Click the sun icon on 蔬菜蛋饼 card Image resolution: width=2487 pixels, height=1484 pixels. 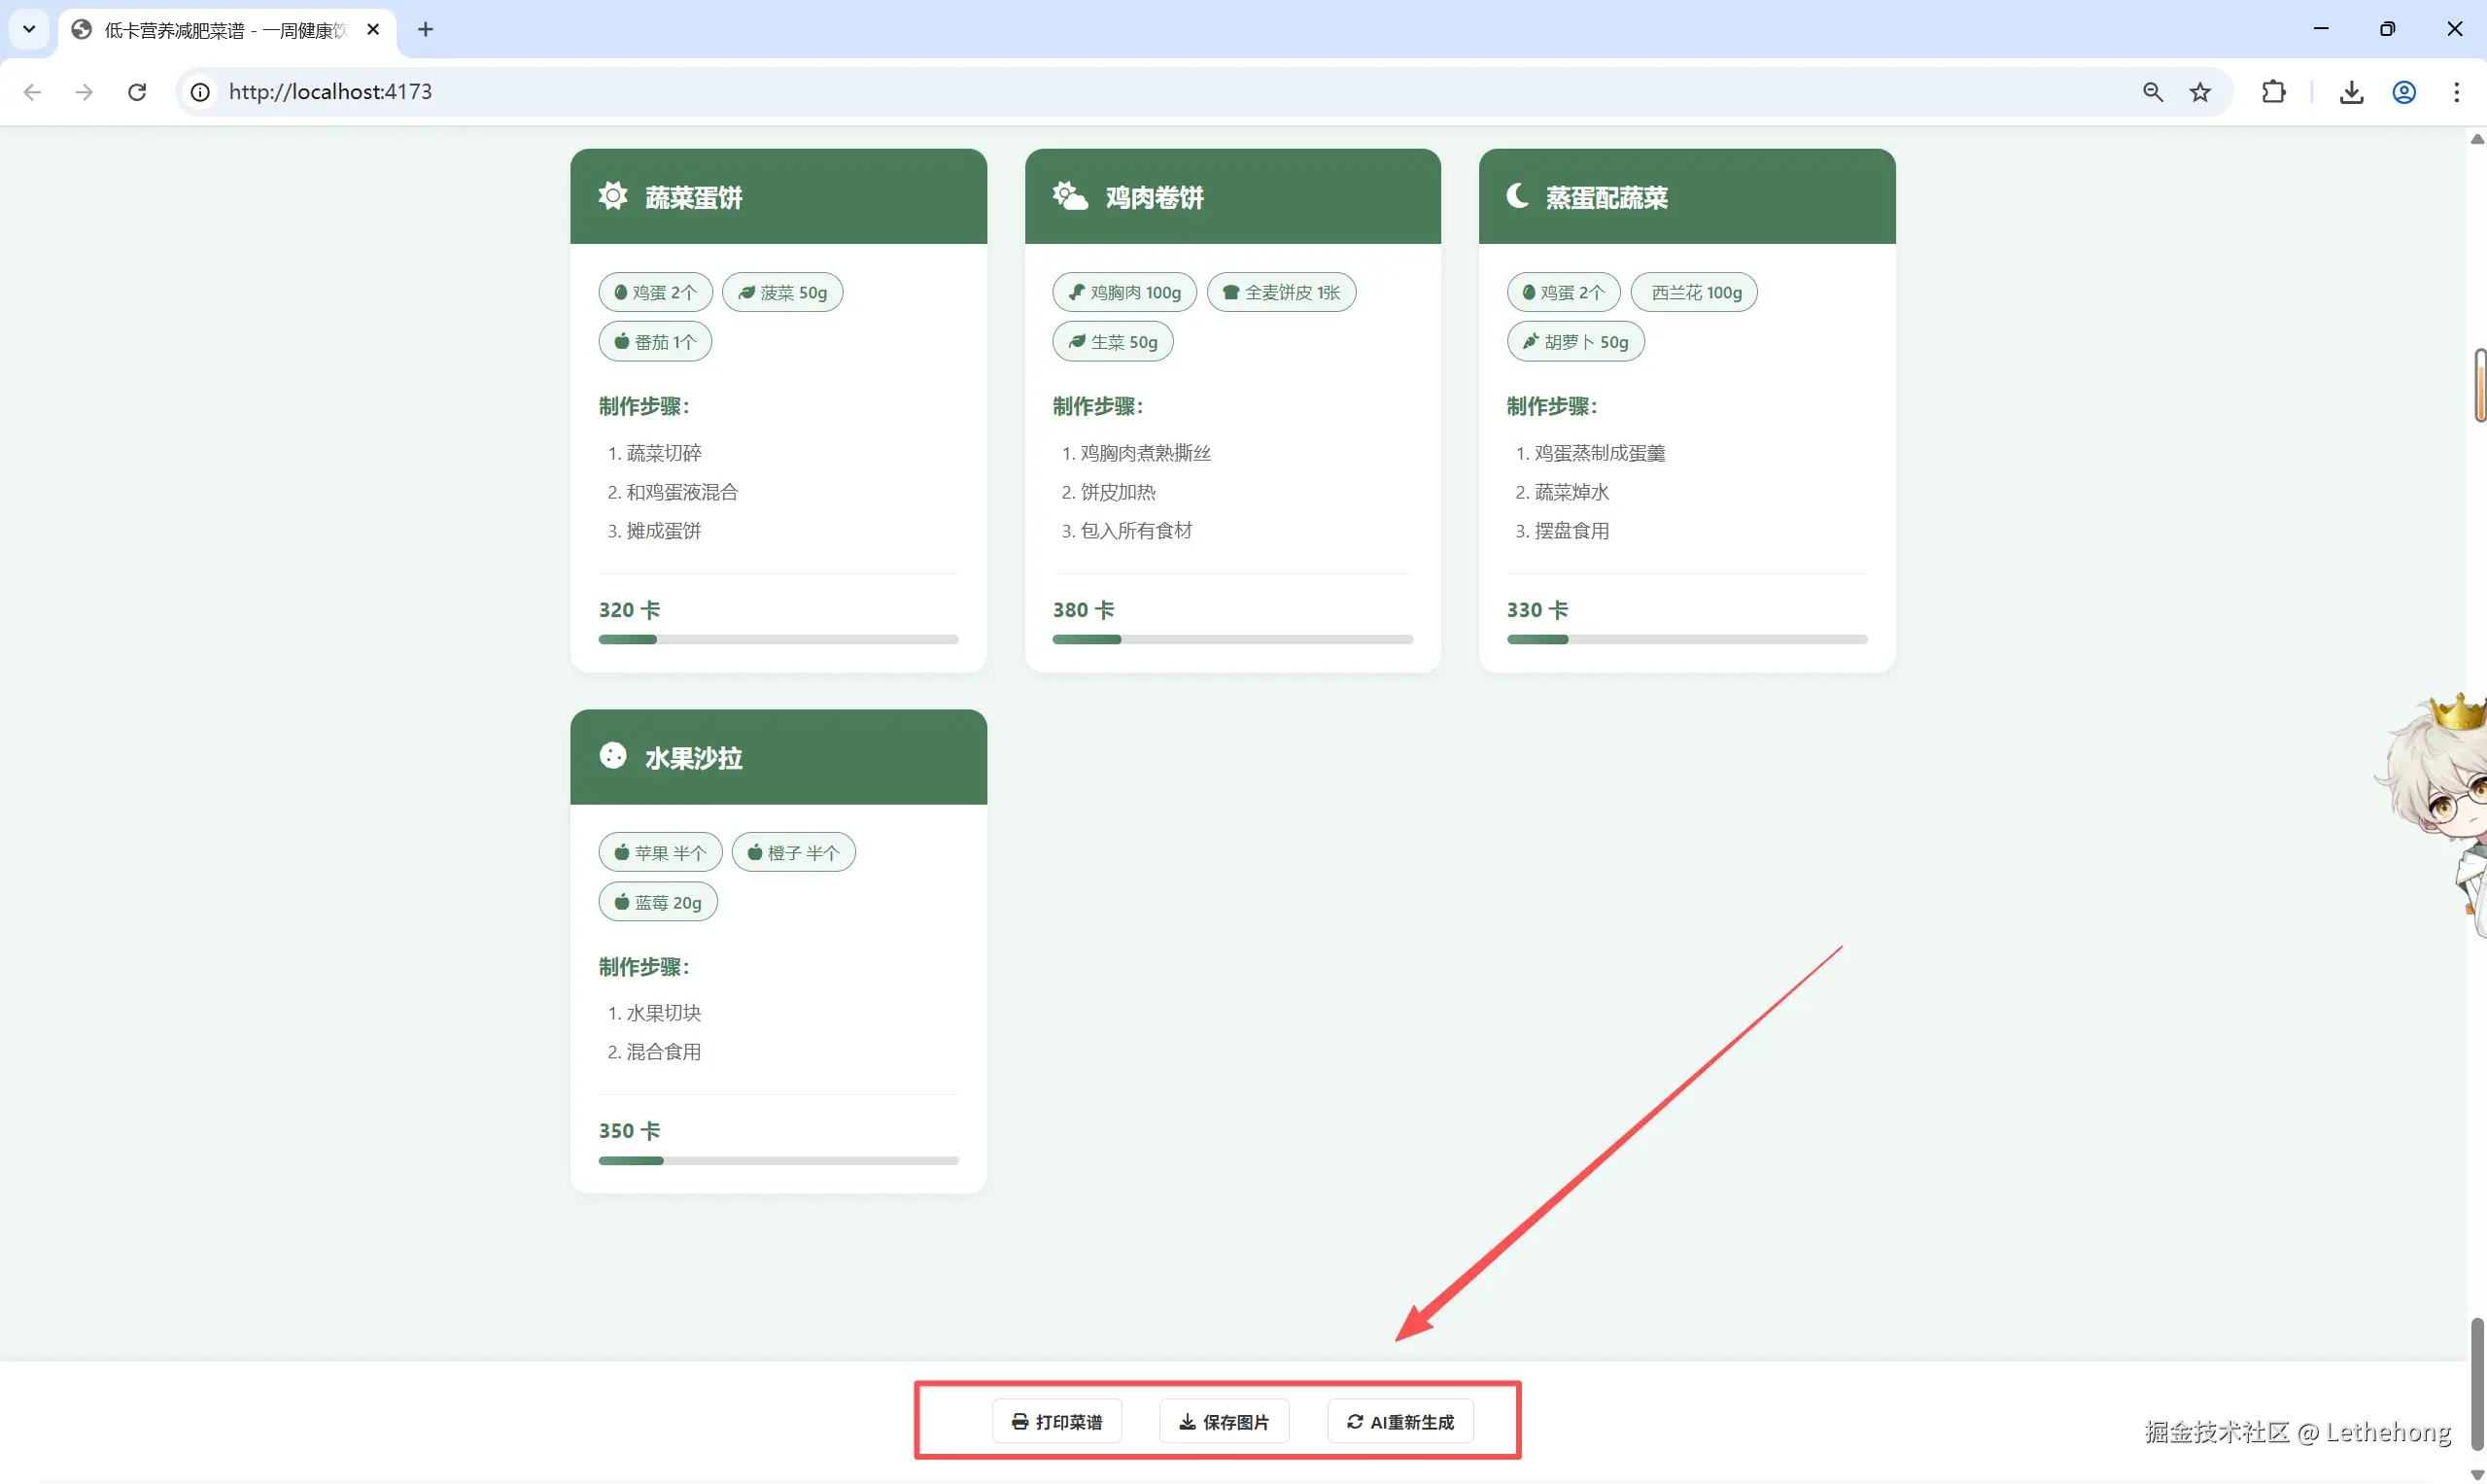coord(613,196)
